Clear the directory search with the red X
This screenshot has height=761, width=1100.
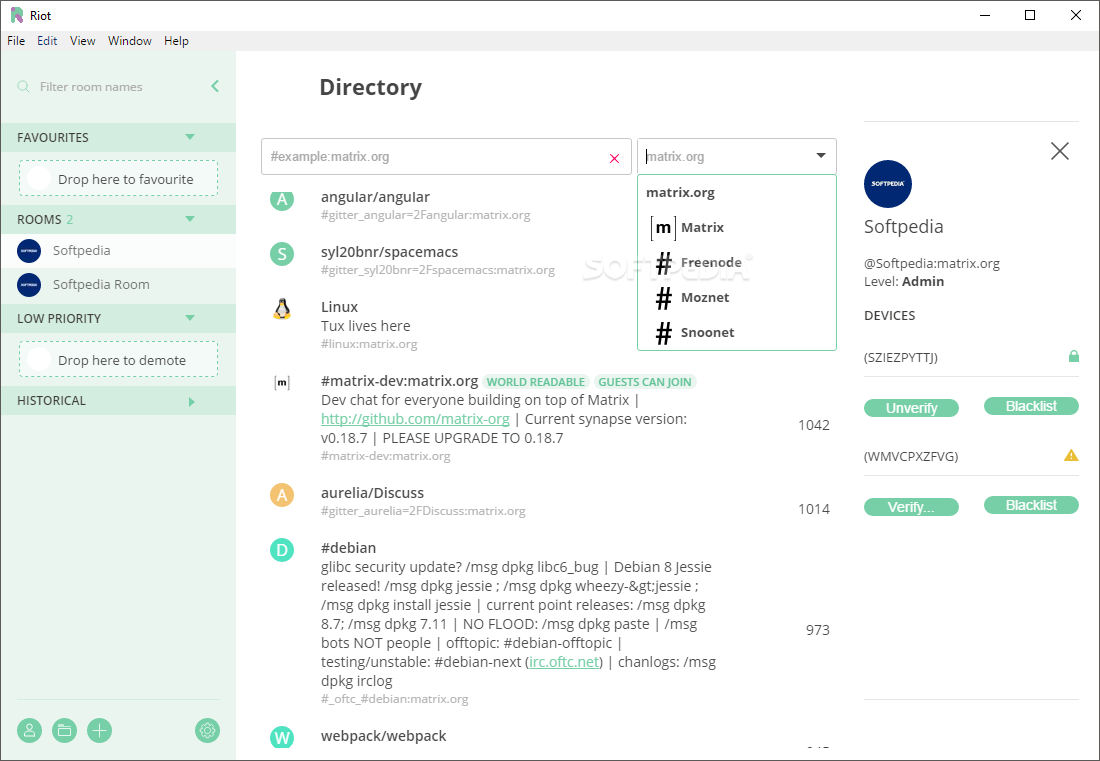(615, 159)
